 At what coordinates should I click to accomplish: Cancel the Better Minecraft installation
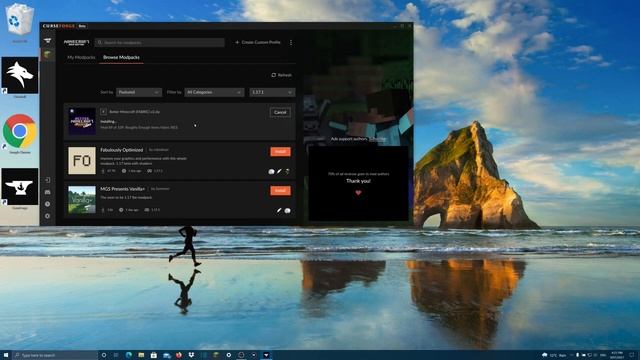pos(280,112)
